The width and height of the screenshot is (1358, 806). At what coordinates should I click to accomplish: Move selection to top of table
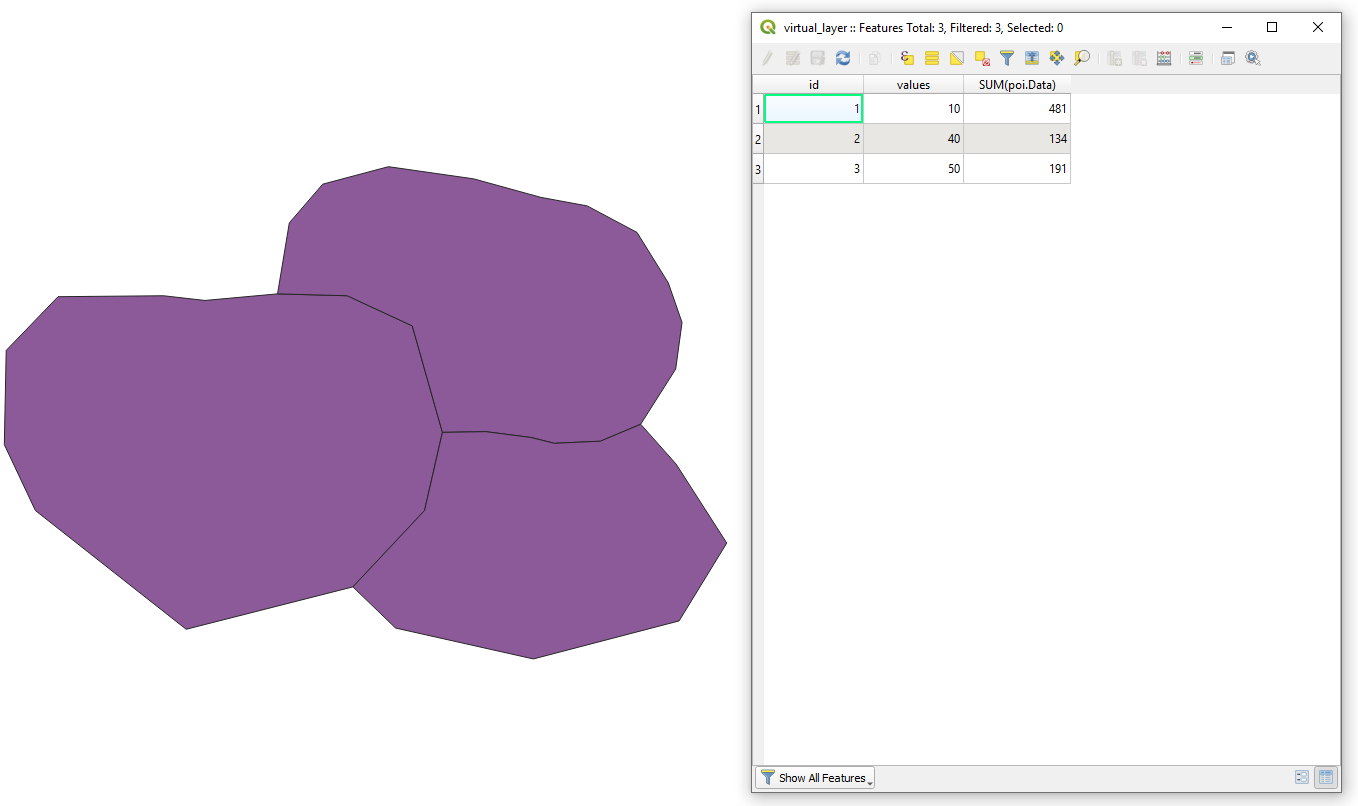1032,58
